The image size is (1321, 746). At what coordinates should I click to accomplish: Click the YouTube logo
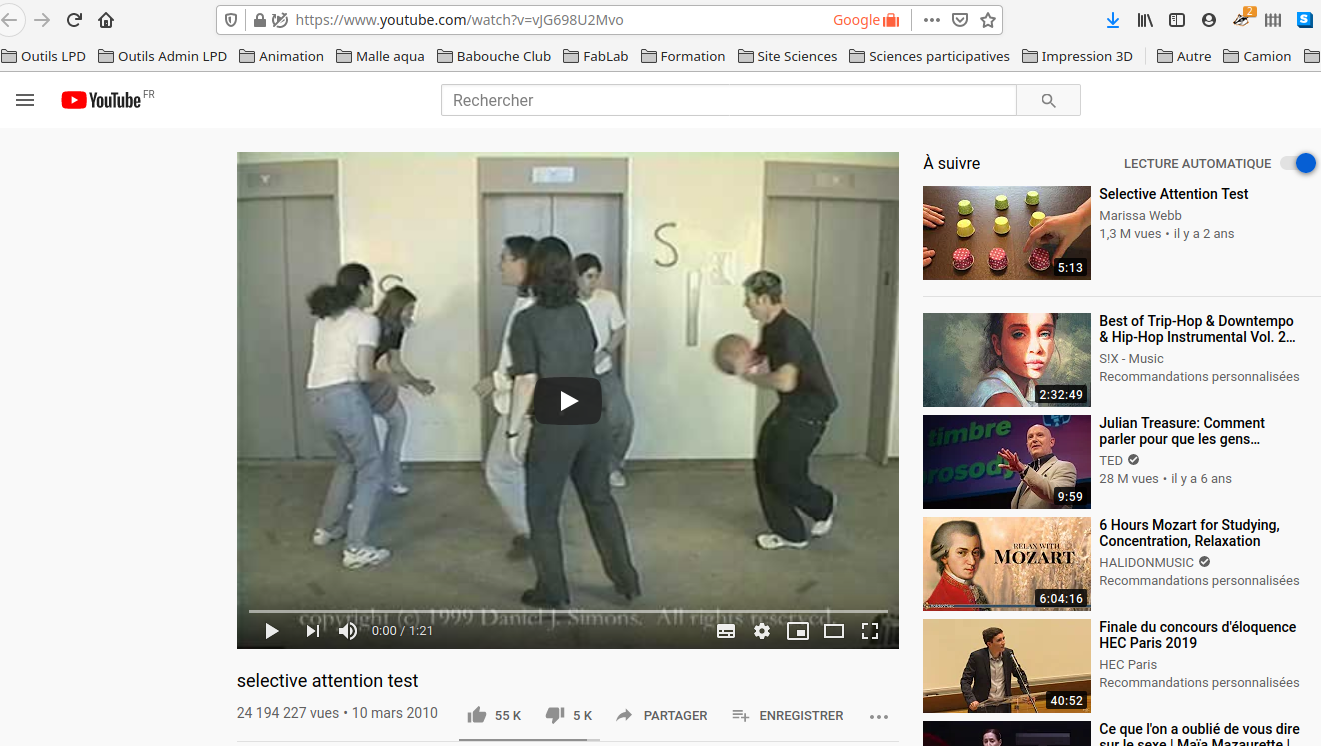click(101, 100)
